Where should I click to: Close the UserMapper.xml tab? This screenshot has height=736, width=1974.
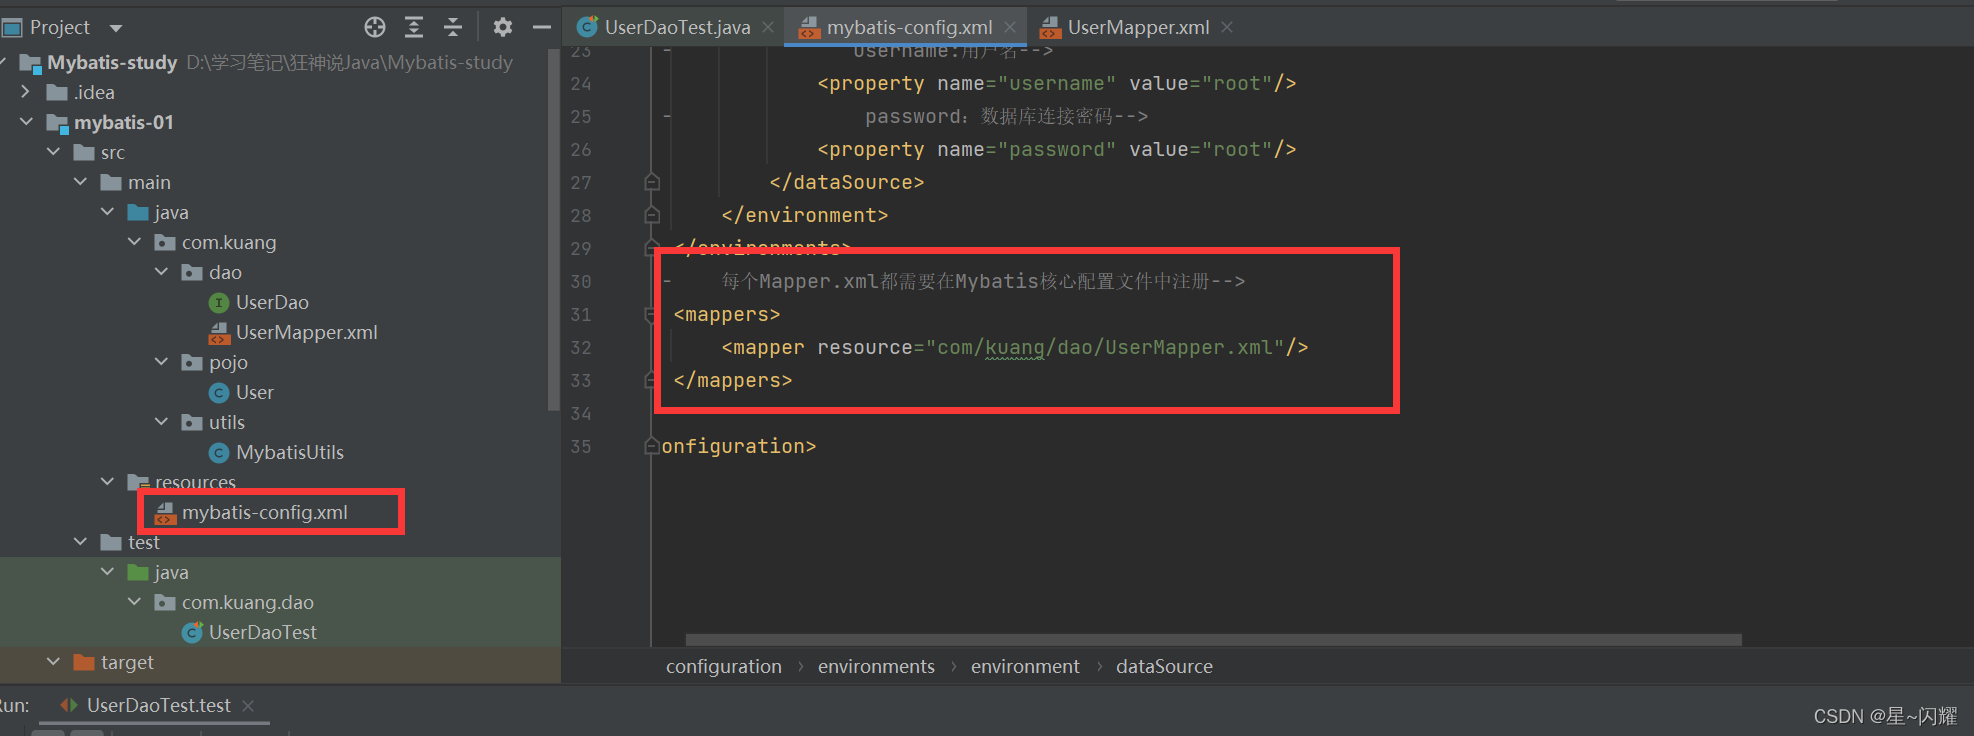pos(1227,27)
